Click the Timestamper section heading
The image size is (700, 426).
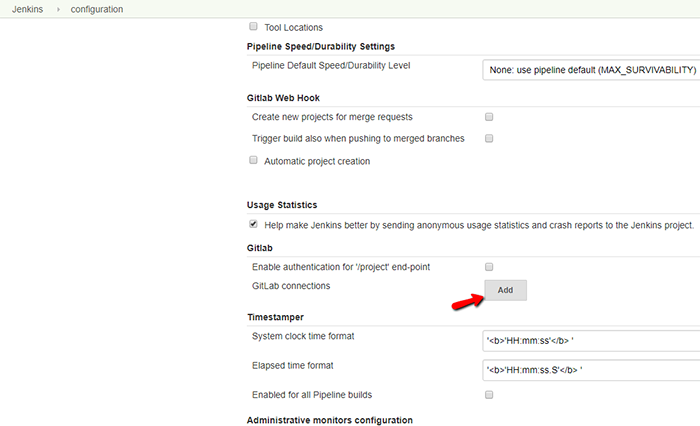pyautogui.click(x=275, y=317)
